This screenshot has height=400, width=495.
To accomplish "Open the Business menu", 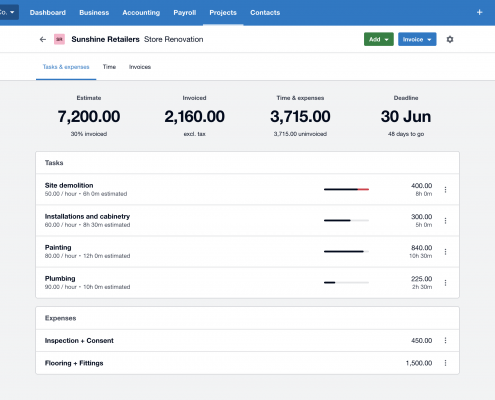I will pos(94,13).
